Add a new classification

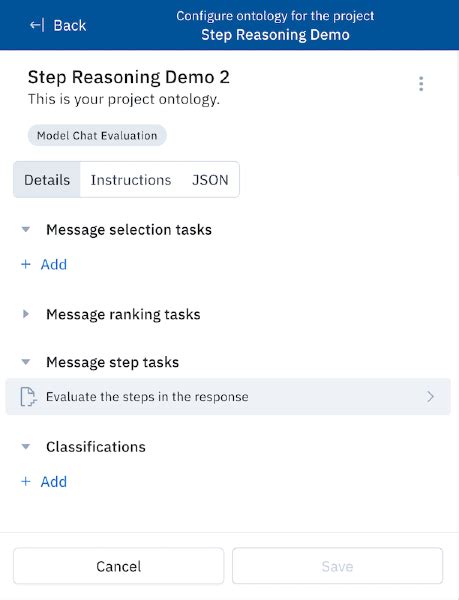coord(44,481)
